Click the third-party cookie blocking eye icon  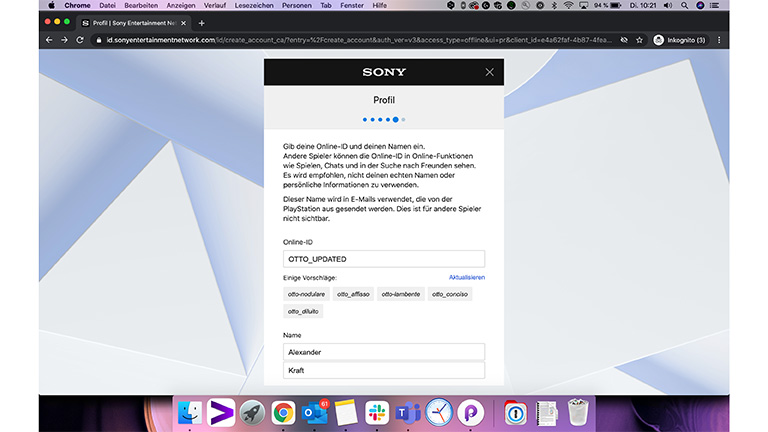coord(624,40)
